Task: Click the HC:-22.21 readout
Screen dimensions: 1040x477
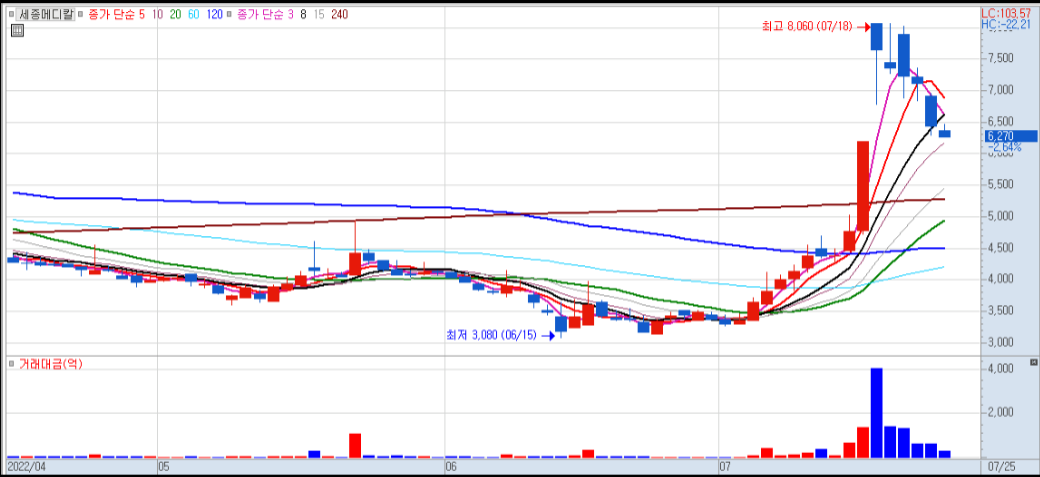Action: tap(1006, 25)
